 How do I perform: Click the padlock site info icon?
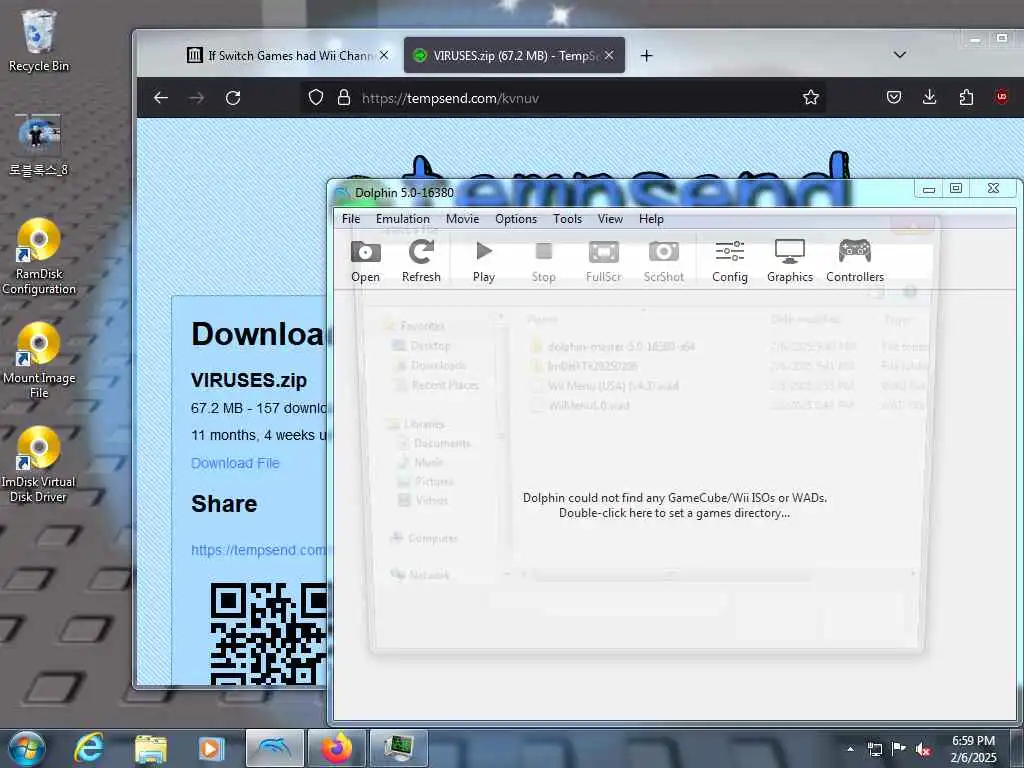[x=344, y=98]
